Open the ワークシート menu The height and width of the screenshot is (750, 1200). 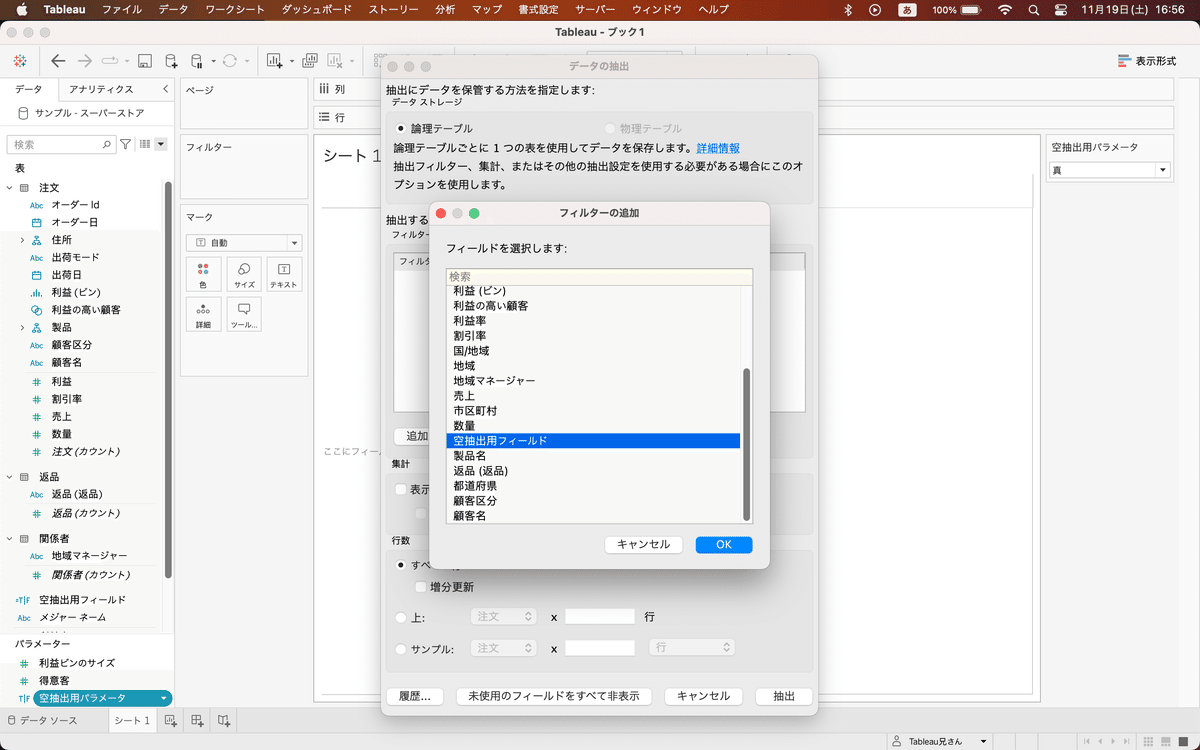click(x=235, y=9)
